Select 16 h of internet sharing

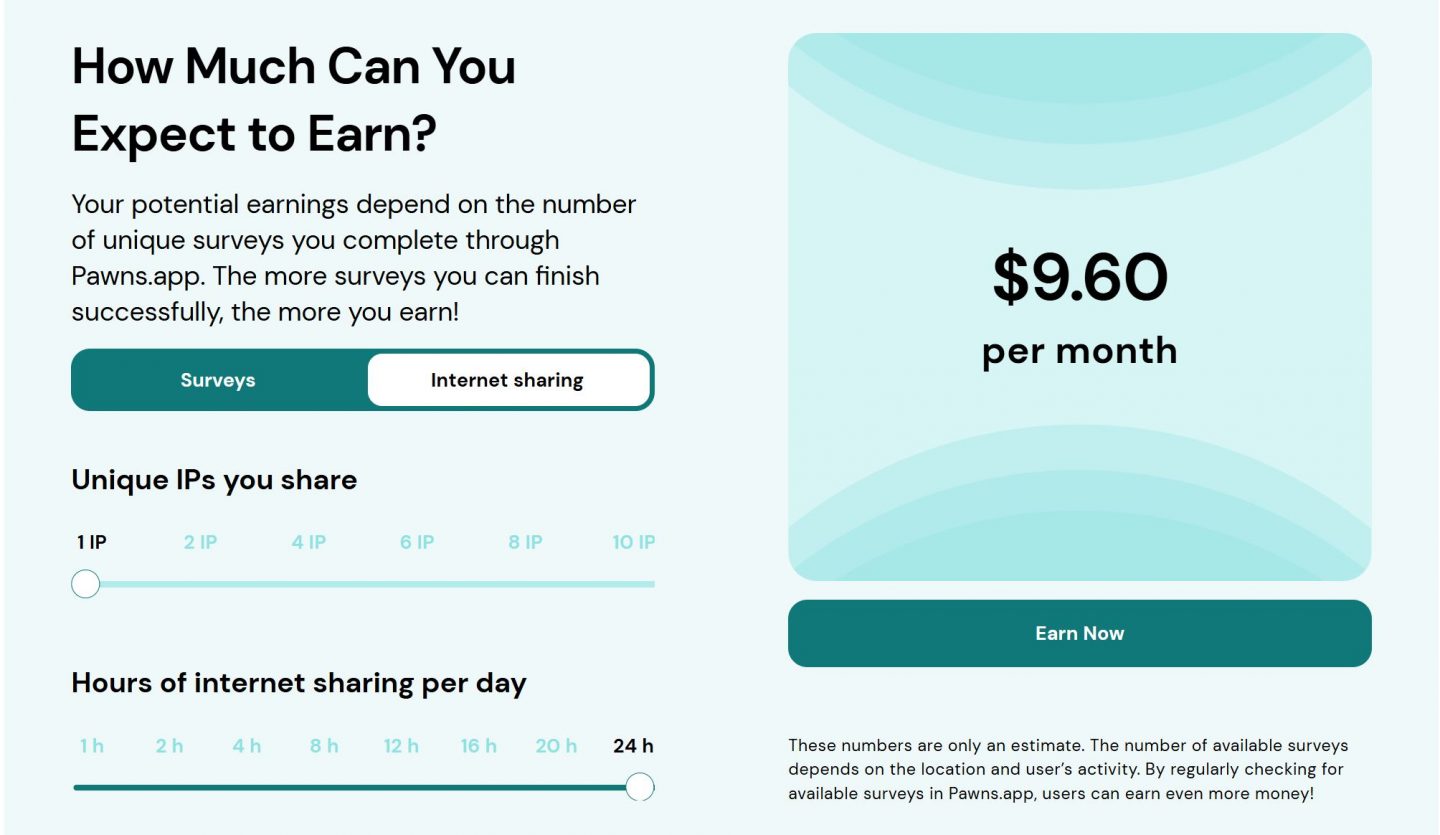478,745
